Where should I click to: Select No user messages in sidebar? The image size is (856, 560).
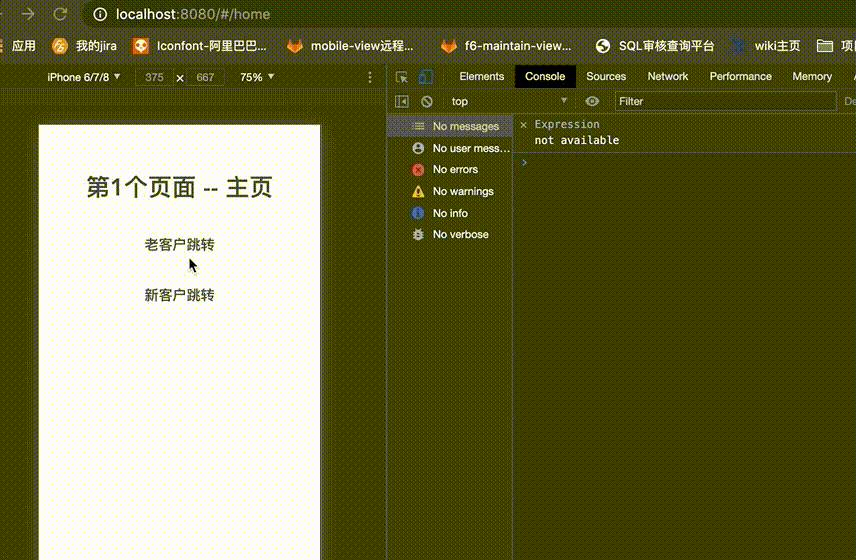click(x=451, y=148)
